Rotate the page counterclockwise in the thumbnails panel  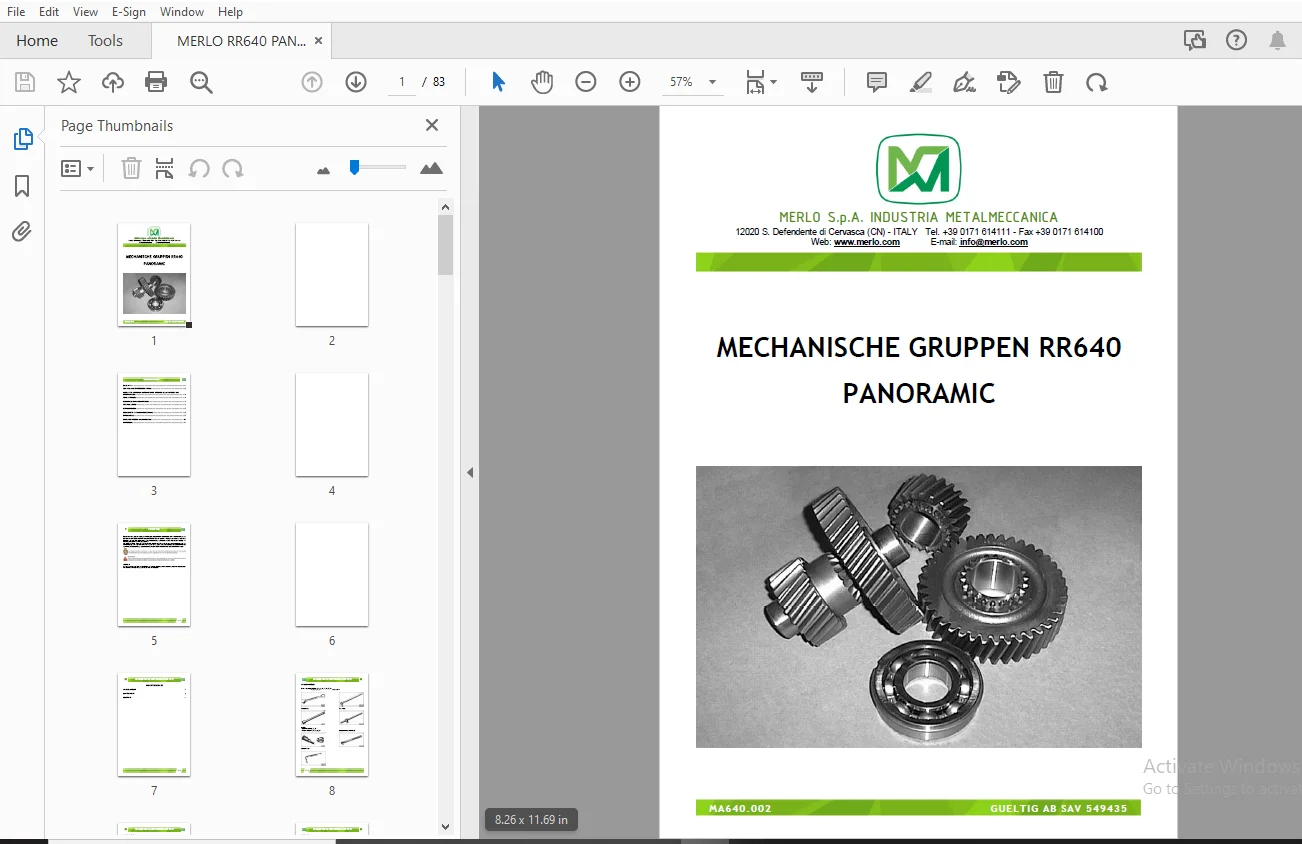pos(199,168)
